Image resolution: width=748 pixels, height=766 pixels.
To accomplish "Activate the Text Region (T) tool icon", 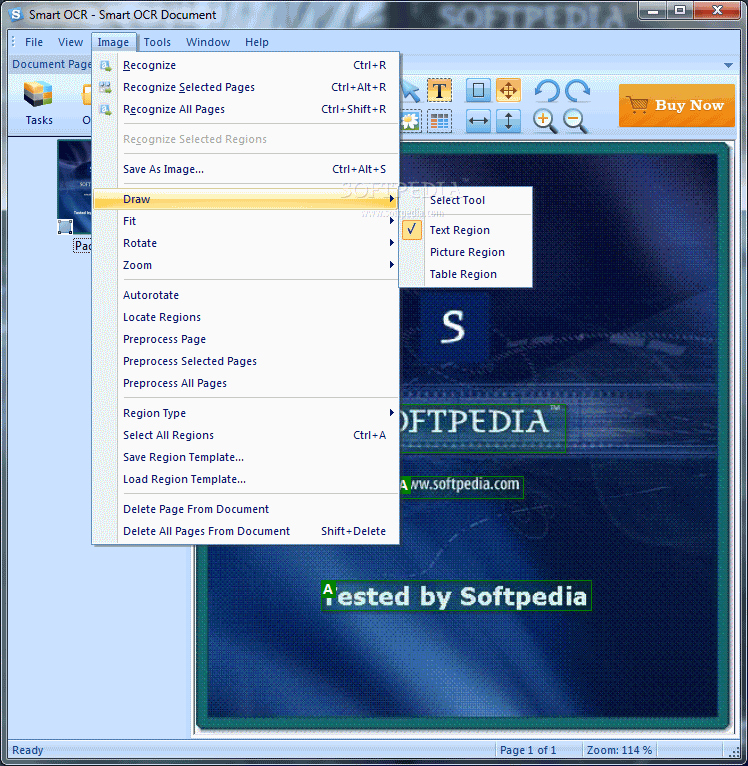I will [439, 90].
